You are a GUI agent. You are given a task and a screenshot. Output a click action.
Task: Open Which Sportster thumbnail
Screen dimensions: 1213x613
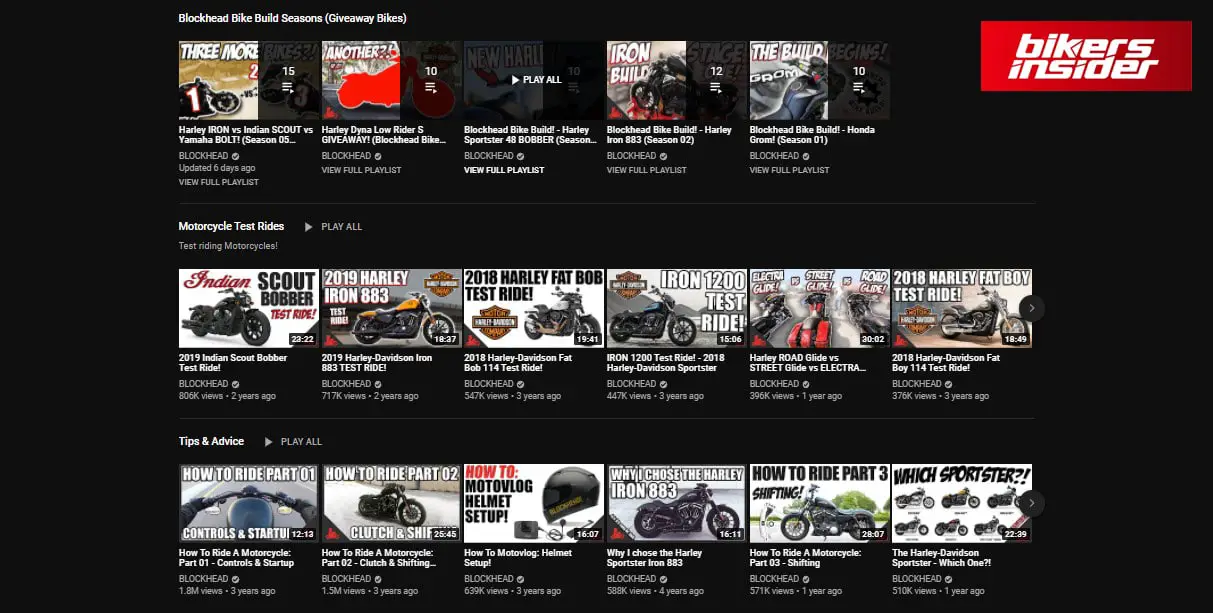tap(962, 503)
